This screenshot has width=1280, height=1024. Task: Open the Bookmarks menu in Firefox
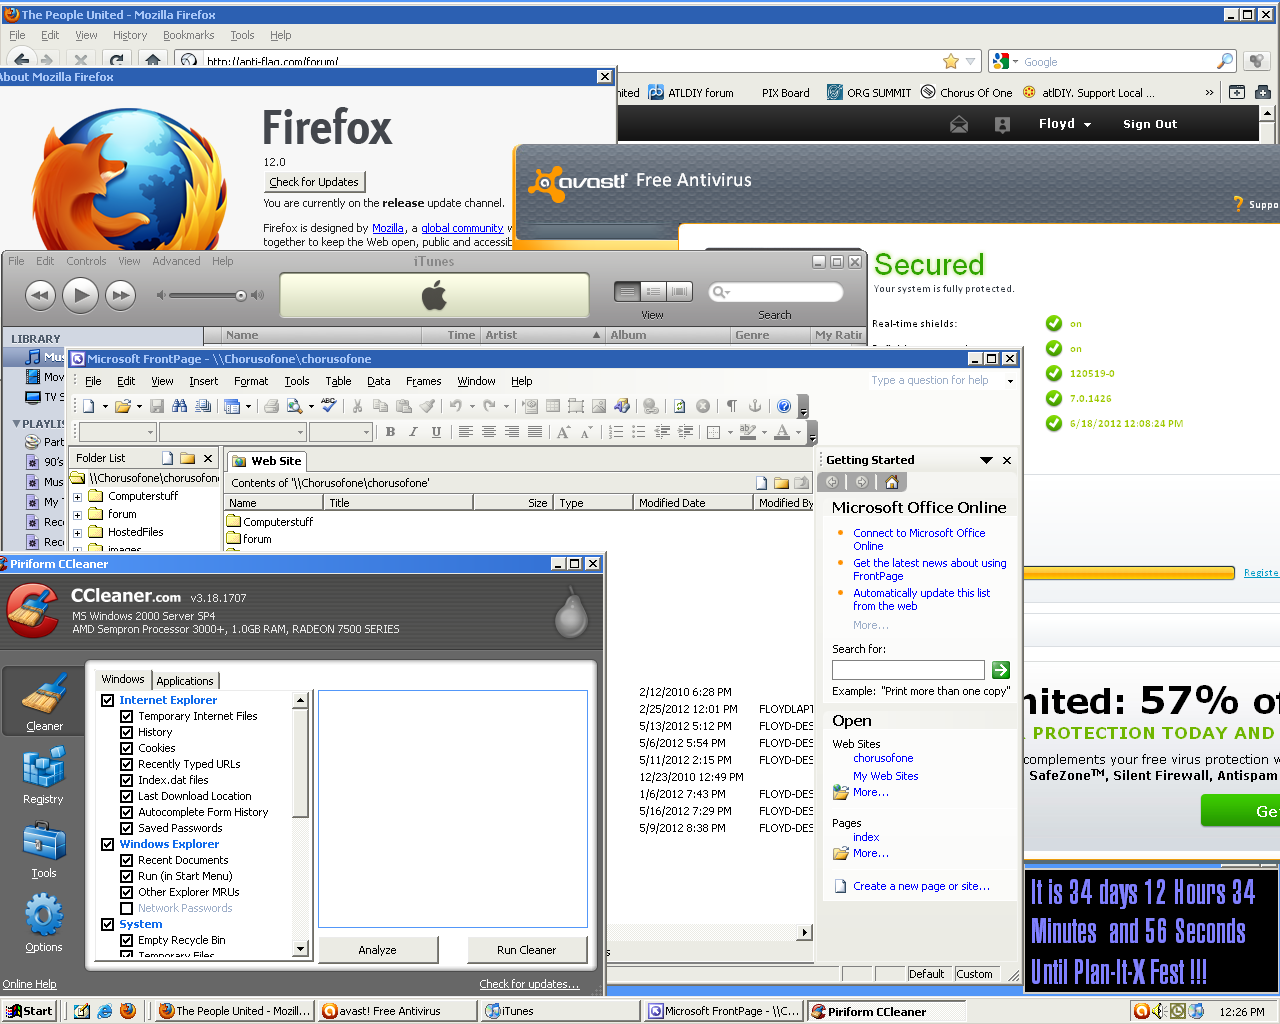click(x=188, y=35)
